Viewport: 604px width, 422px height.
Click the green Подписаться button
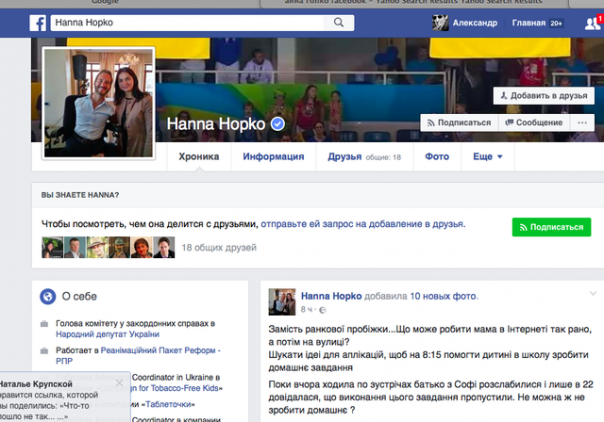tap(551, 227)
